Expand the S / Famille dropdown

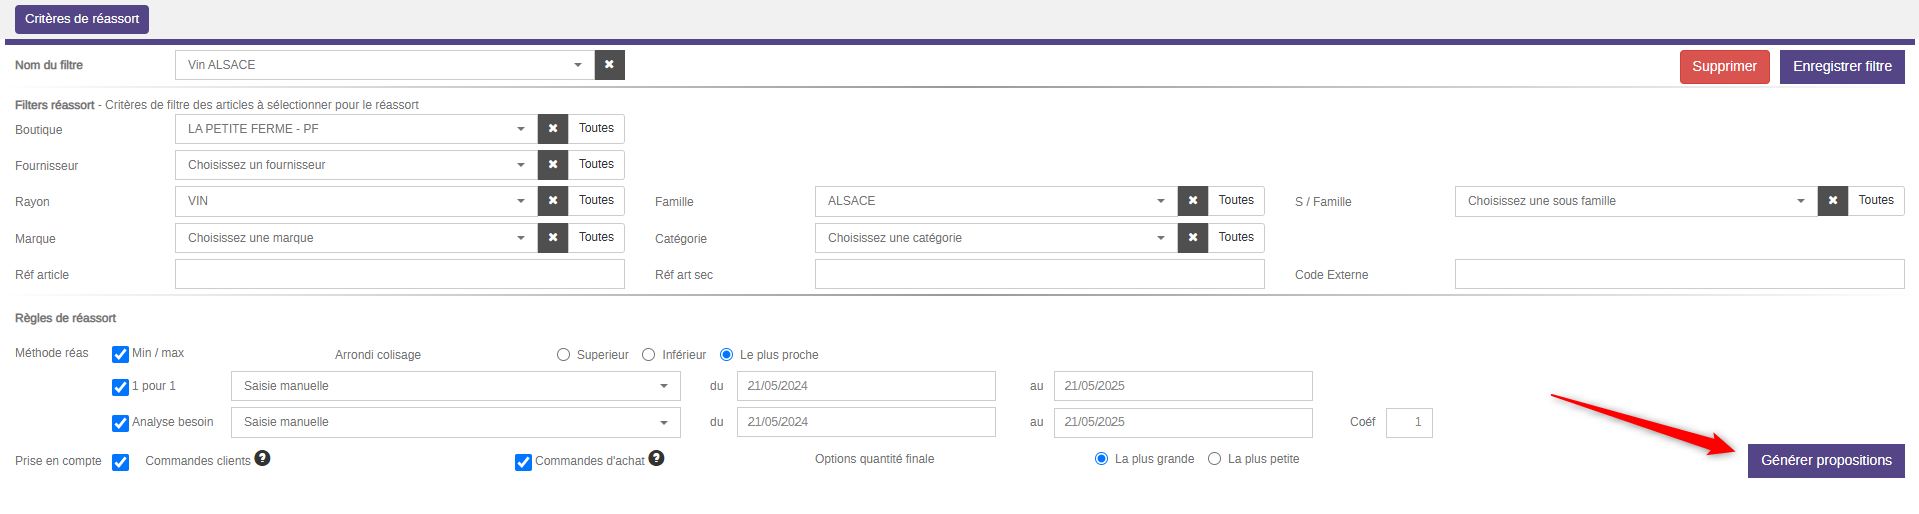1635,201
